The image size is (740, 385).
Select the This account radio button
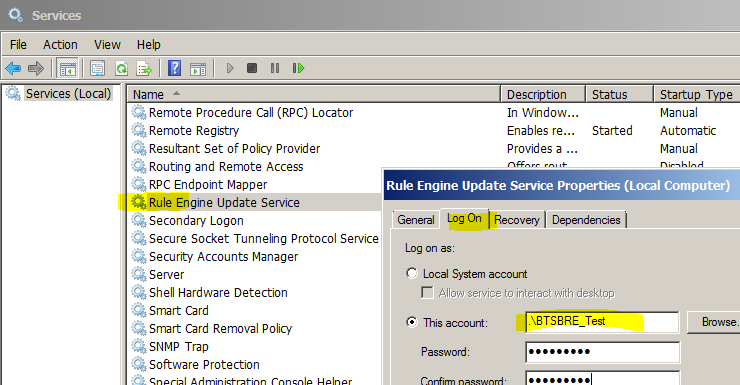[x=412, y=322]
